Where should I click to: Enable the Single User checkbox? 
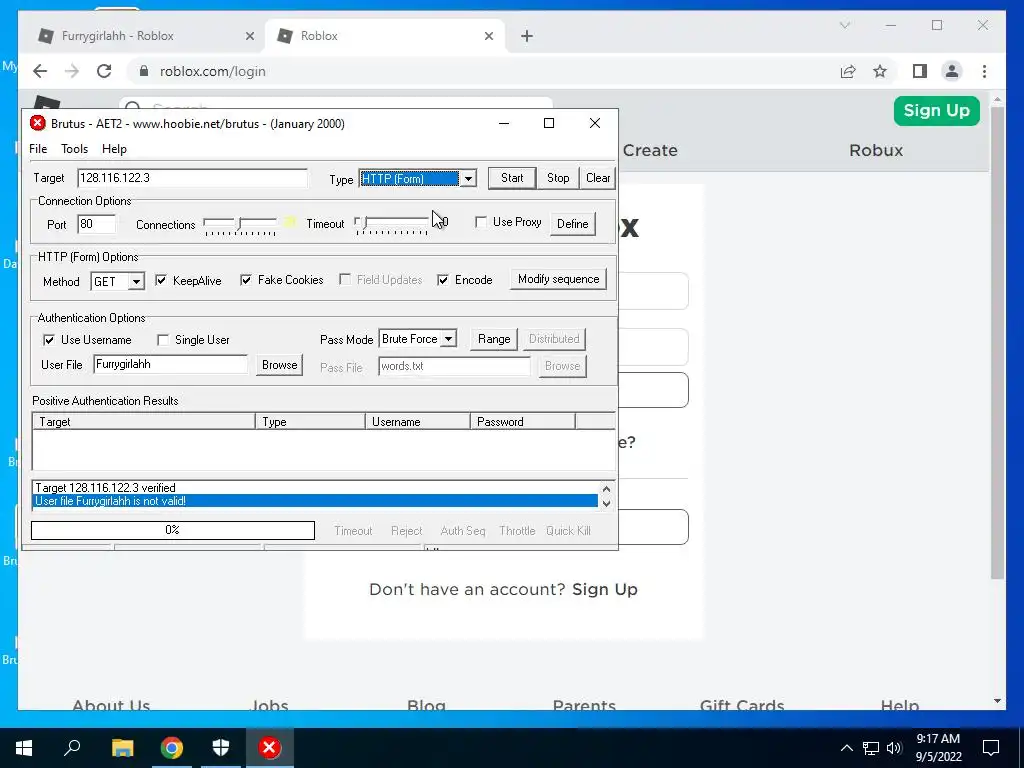pyautogui.click(x=163, y=340)
